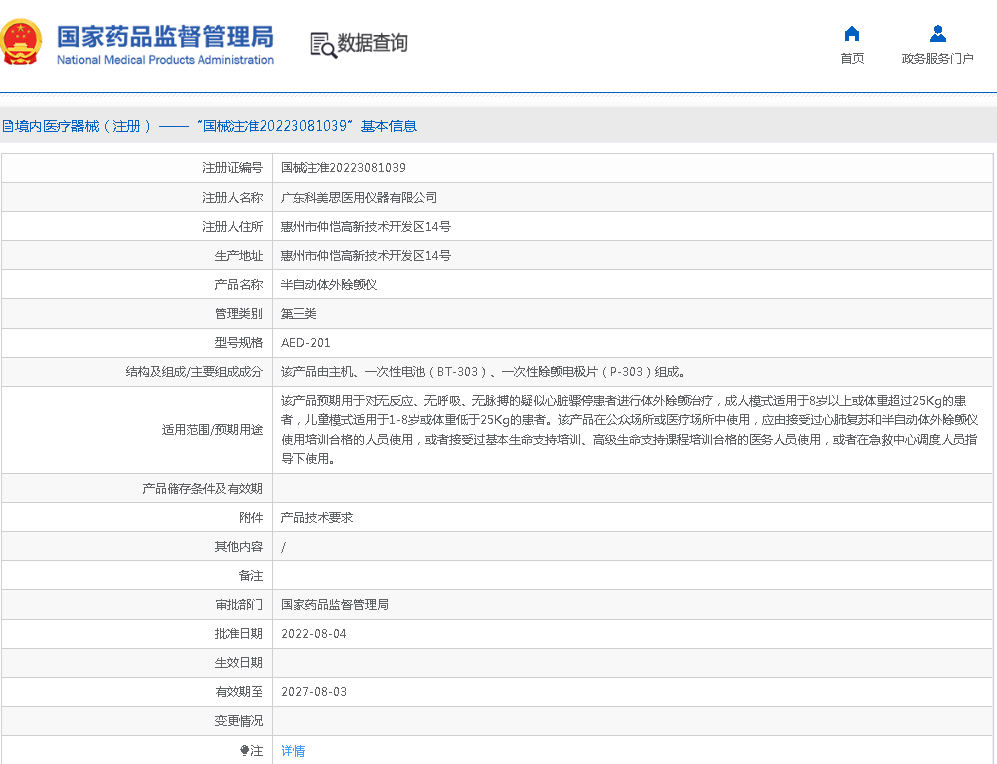This screenshot has height=764, width=997.
Task: Click the small icon before 境内医疗器械 heading
Action: [6, 126]
